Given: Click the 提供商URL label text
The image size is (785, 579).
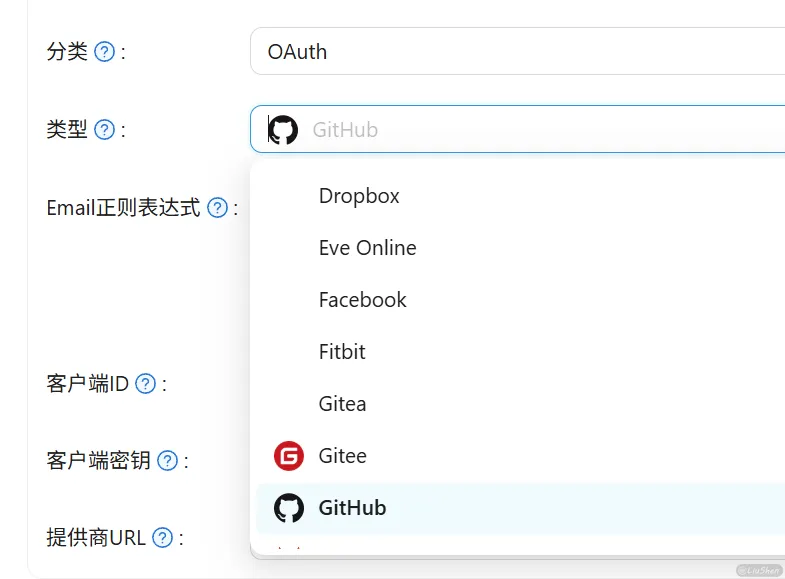Looking at the screenshot, I should tap(96, 538).
